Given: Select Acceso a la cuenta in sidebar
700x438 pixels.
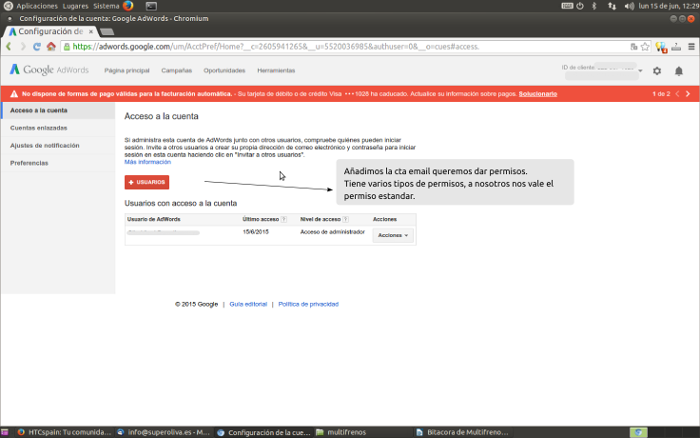Looking at the screenshot, I should 58,110.
